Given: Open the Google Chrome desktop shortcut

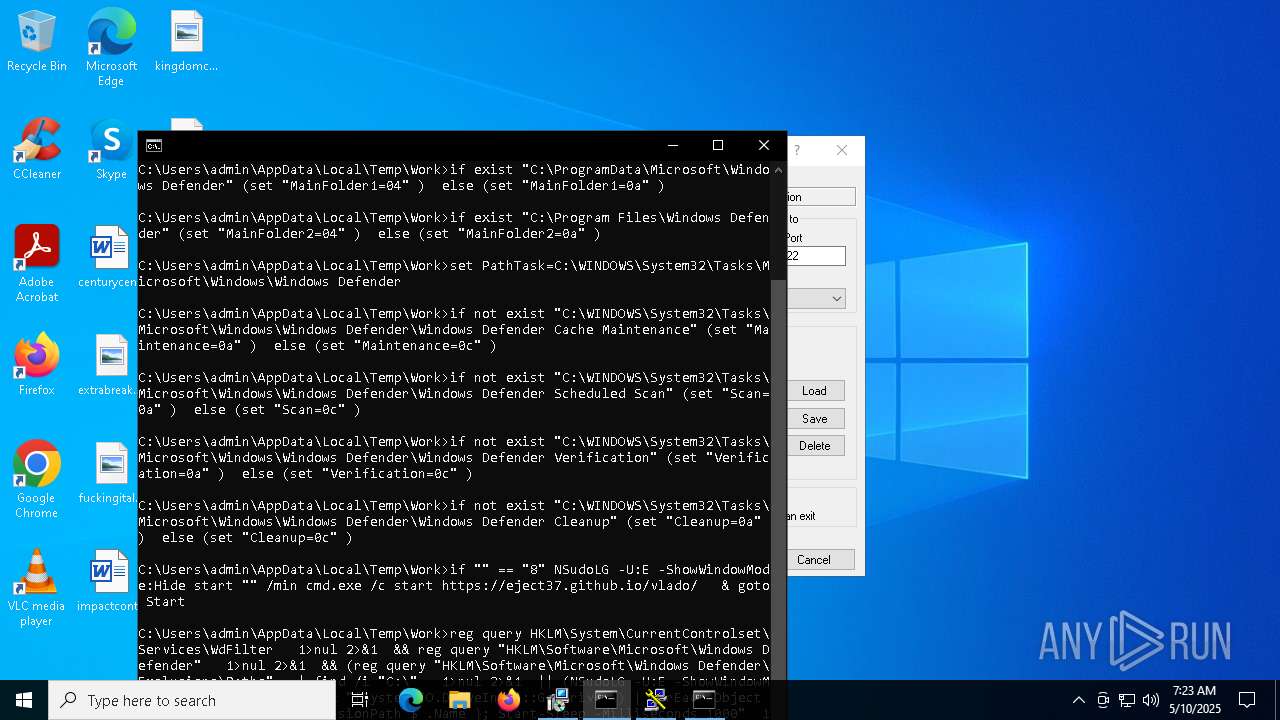Looking at the screenshot, I should pos(37,480).
